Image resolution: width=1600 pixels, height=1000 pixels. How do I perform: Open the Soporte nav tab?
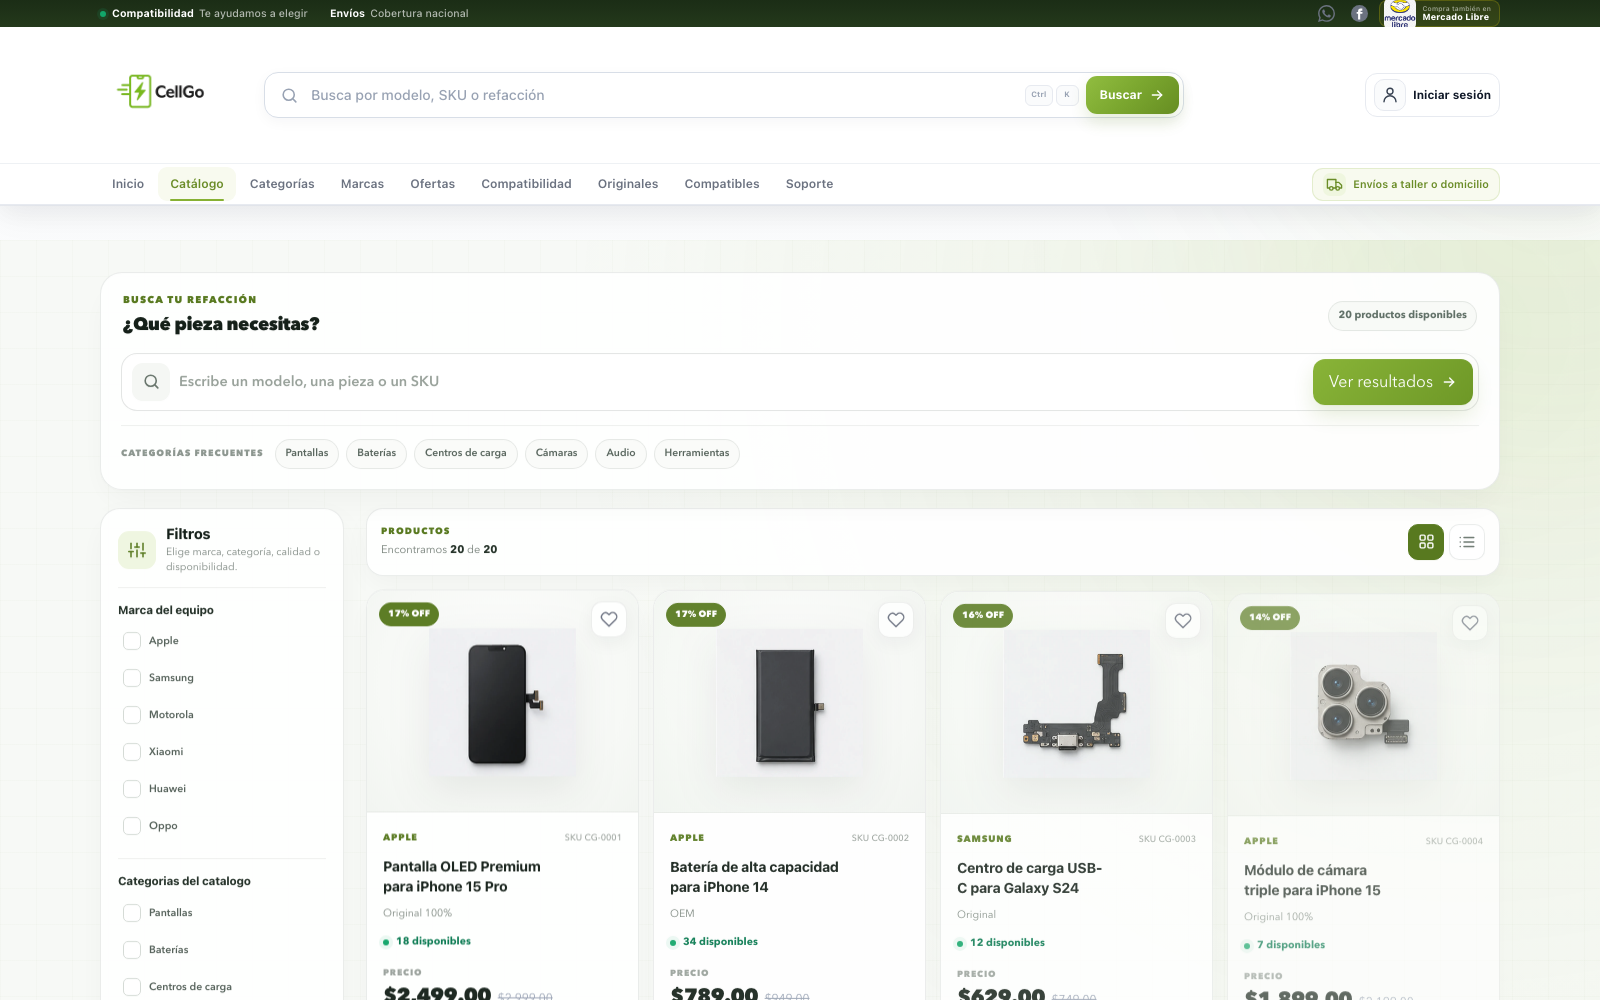809,184
